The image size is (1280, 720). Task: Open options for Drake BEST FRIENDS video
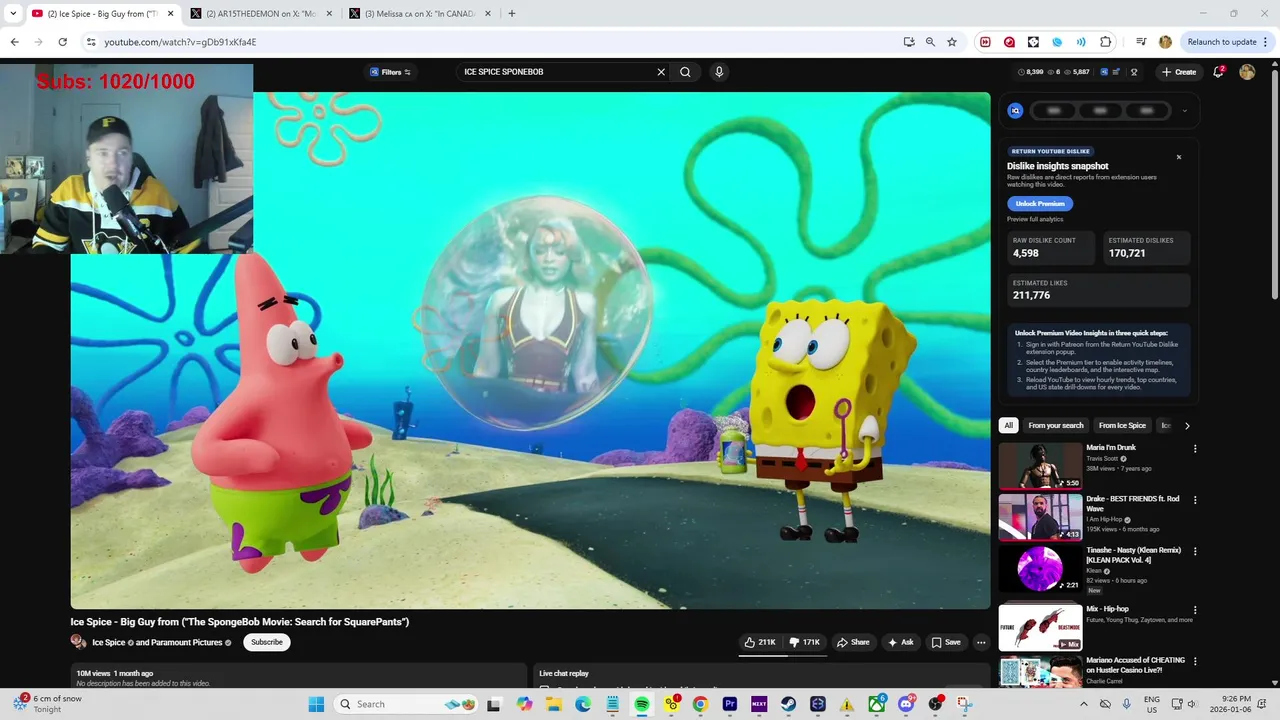1195,500
